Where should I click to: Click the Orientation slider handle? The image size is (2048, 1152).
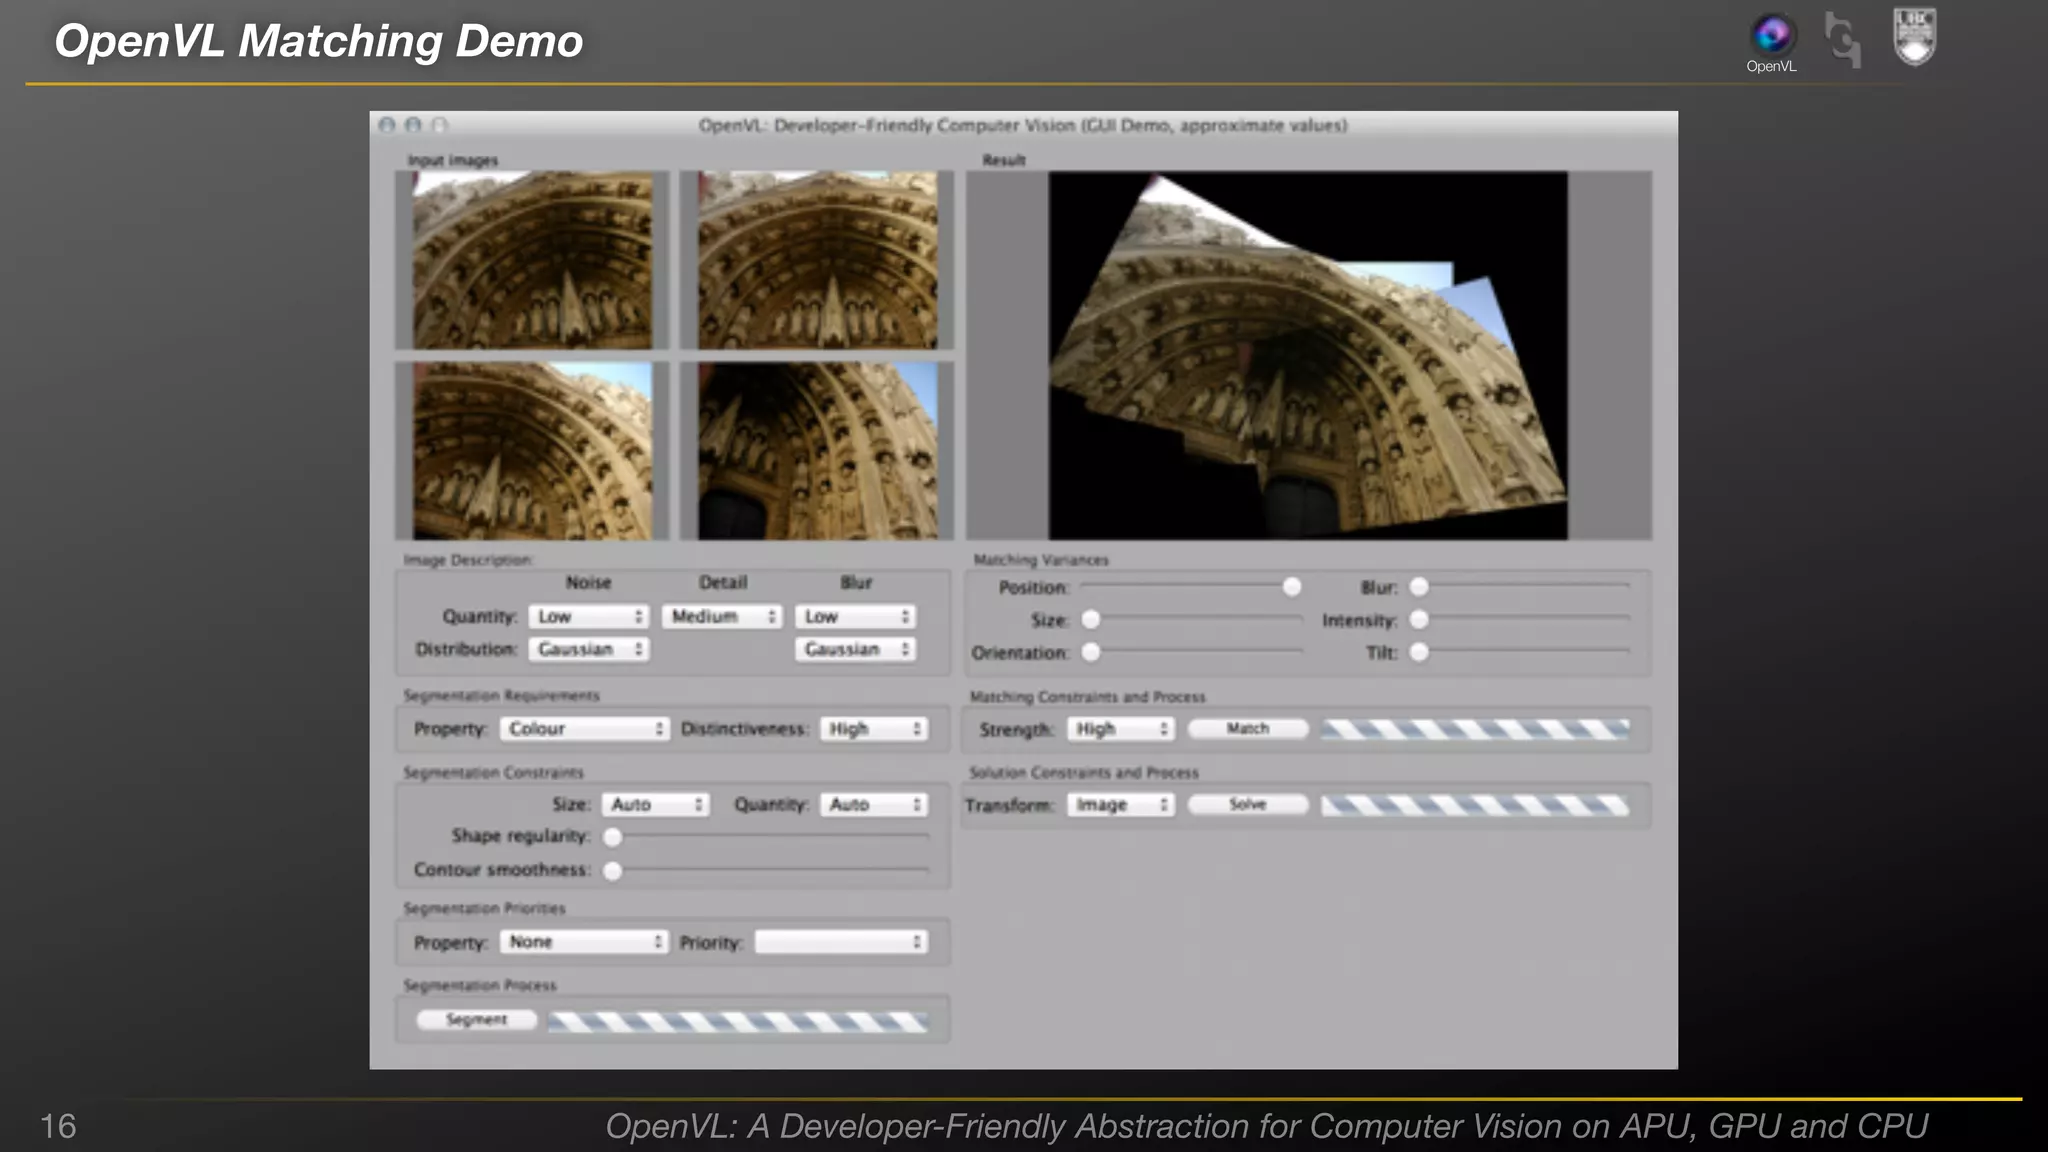pyautogui.click(x=1091, y=652)
